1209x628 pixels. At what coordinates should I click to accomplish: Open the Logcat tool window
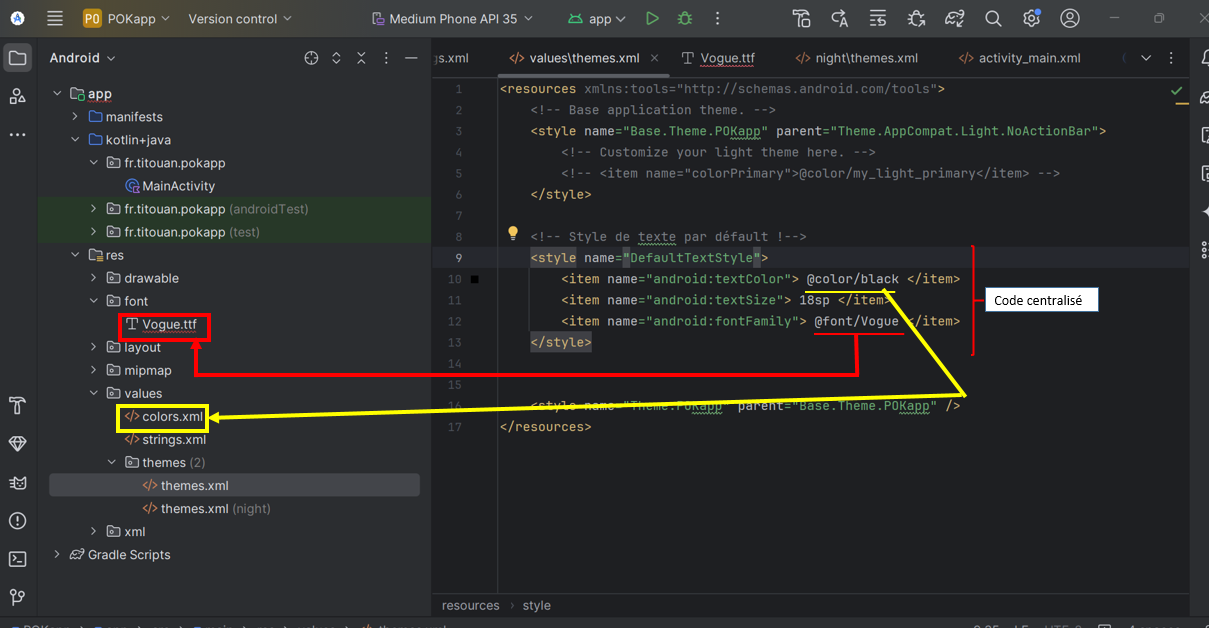(x=17, y=483)
